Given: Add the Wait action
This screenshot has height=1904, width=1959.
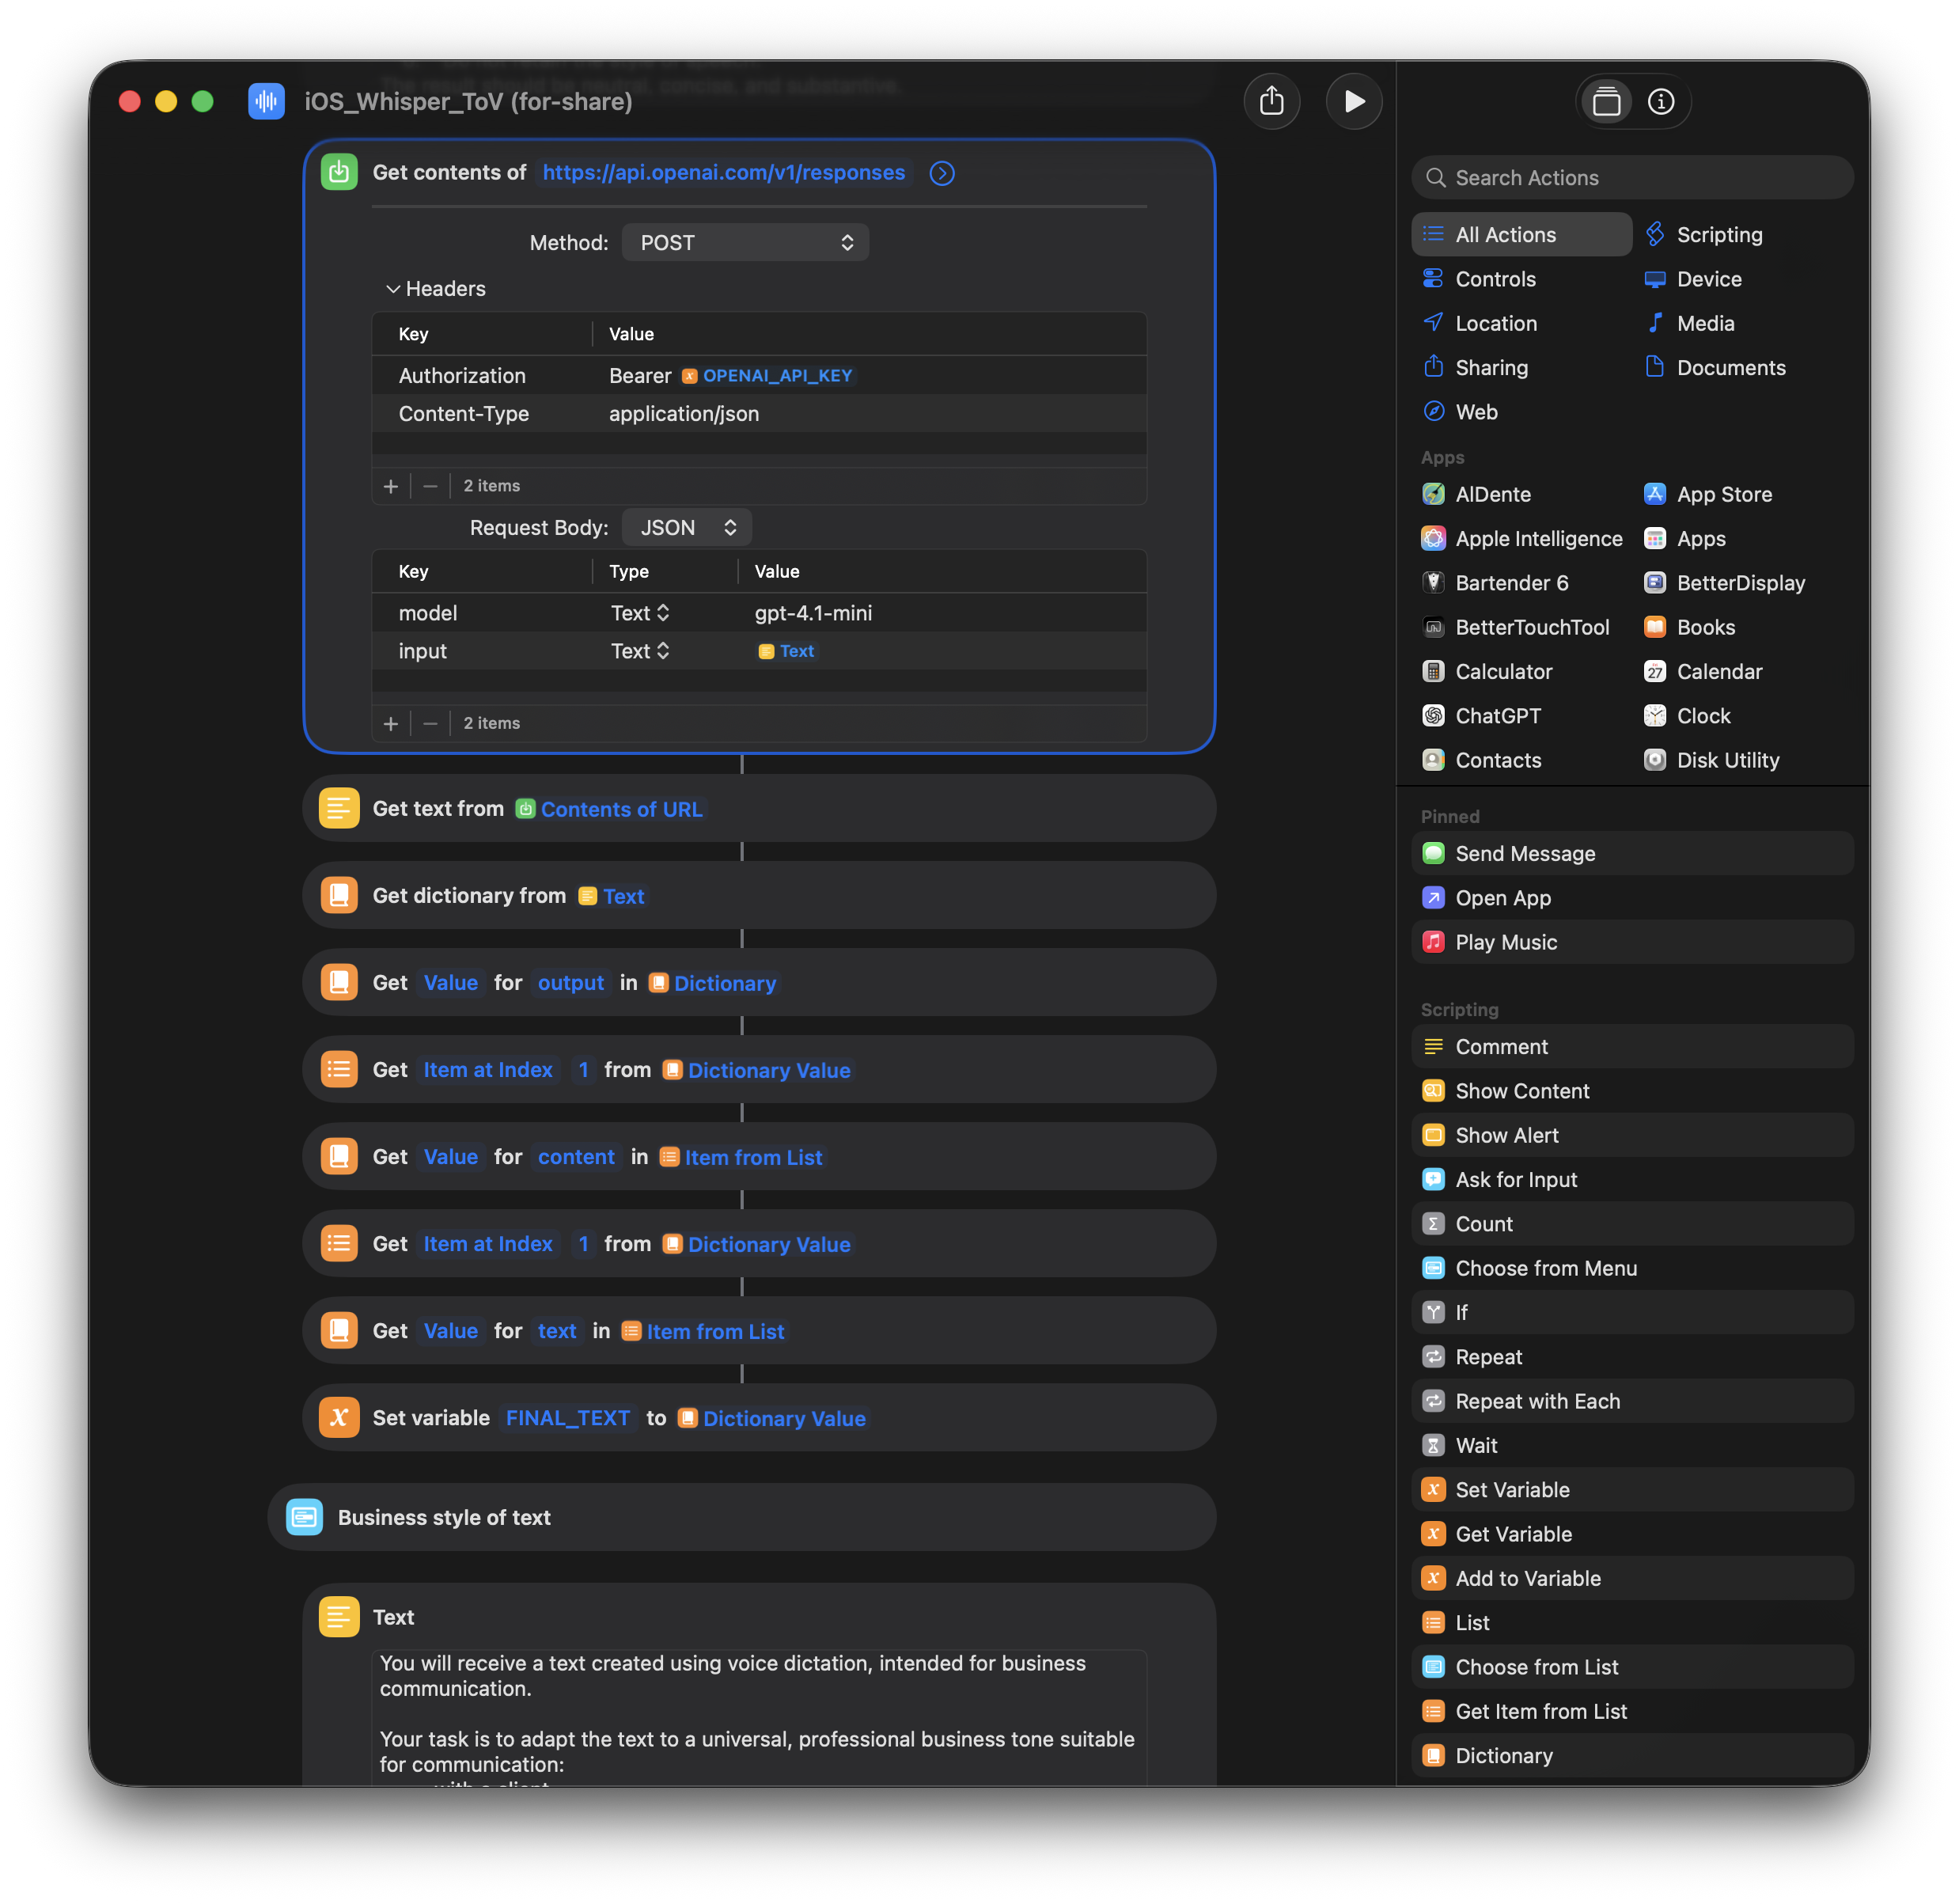Looking at the screenshot, I should point(1633,1445).
